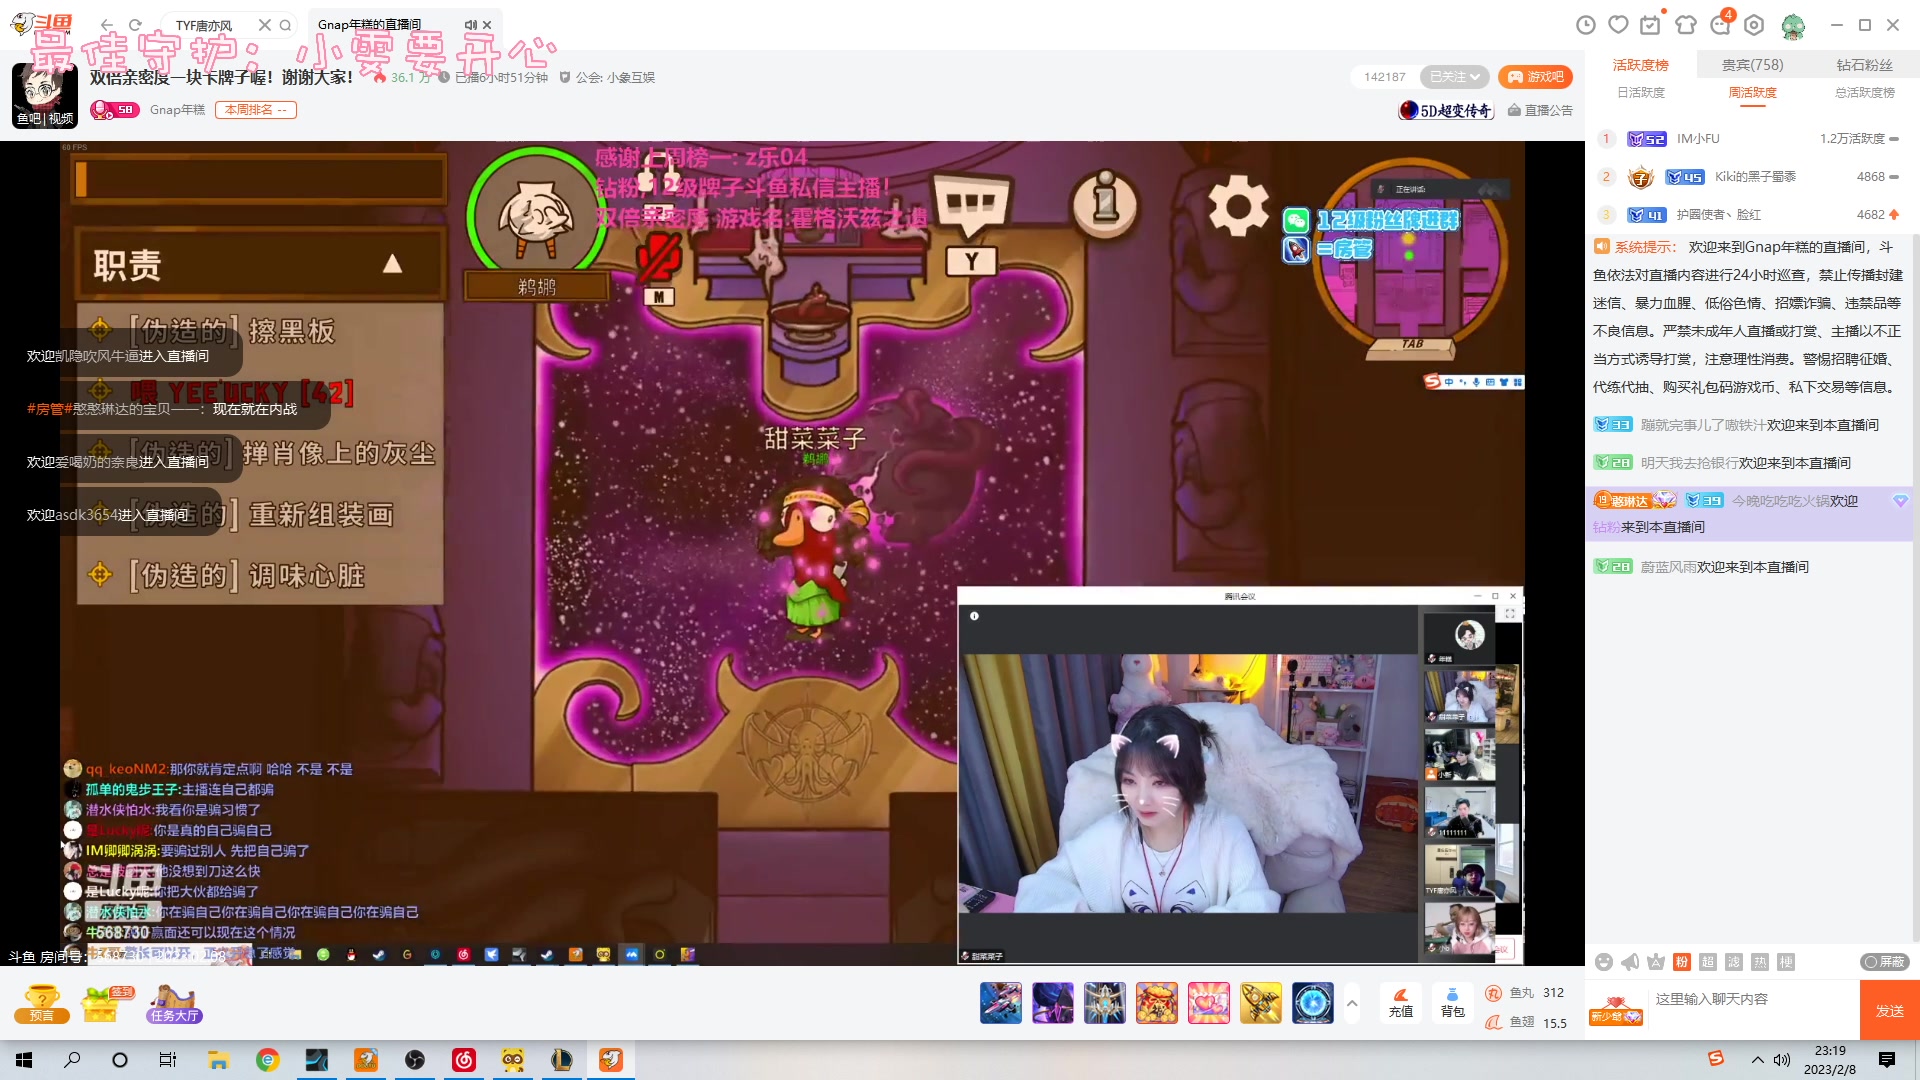Open the 本周排名 weekly ranking selector
The width and height of the screenshot is (1920, 1080).
(255, 110)
